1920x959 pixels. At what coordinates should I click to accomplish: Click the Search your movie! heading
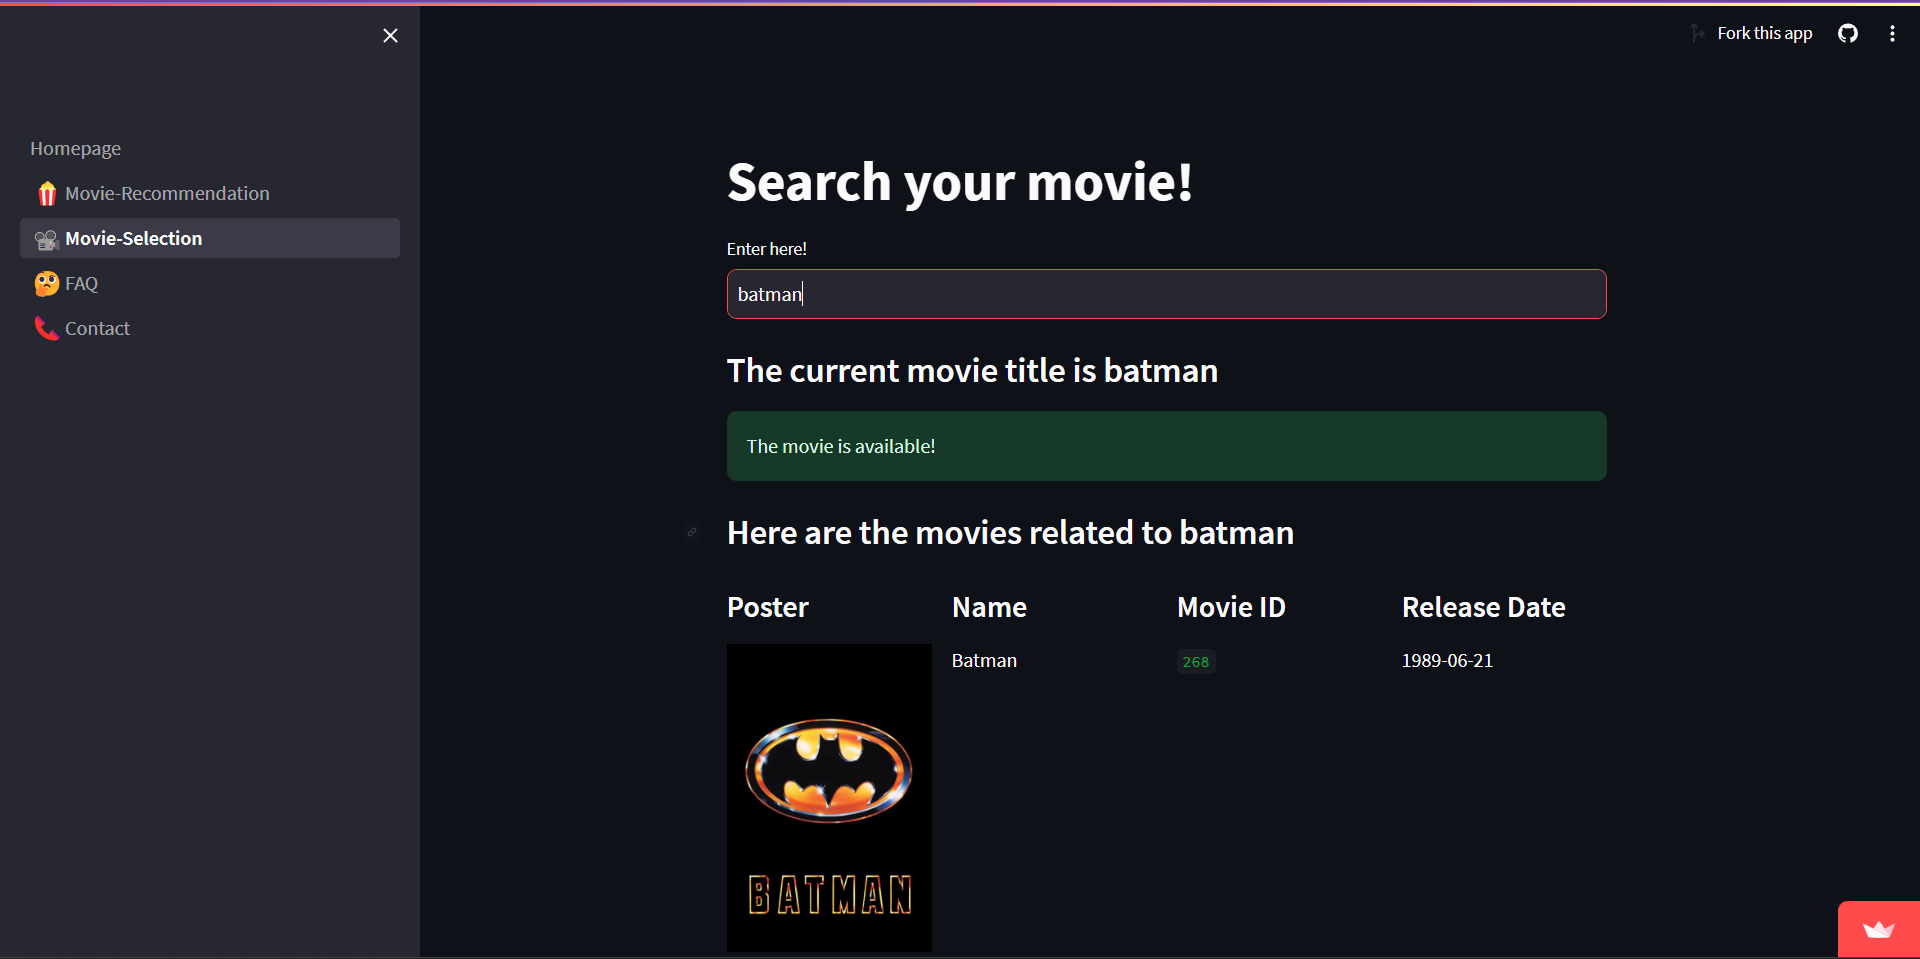(x=960, y=182)
